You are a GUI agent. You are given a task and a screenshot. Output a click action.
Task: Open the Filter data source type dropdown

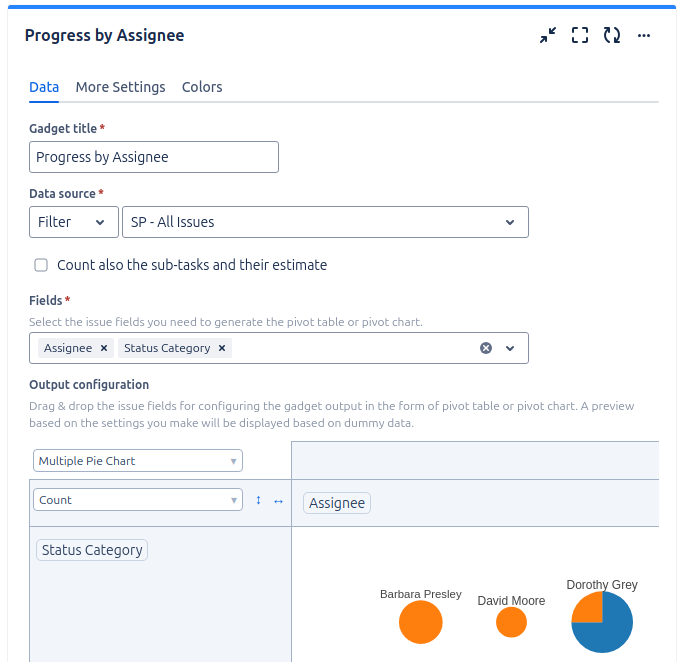click(x=72, y=222)
